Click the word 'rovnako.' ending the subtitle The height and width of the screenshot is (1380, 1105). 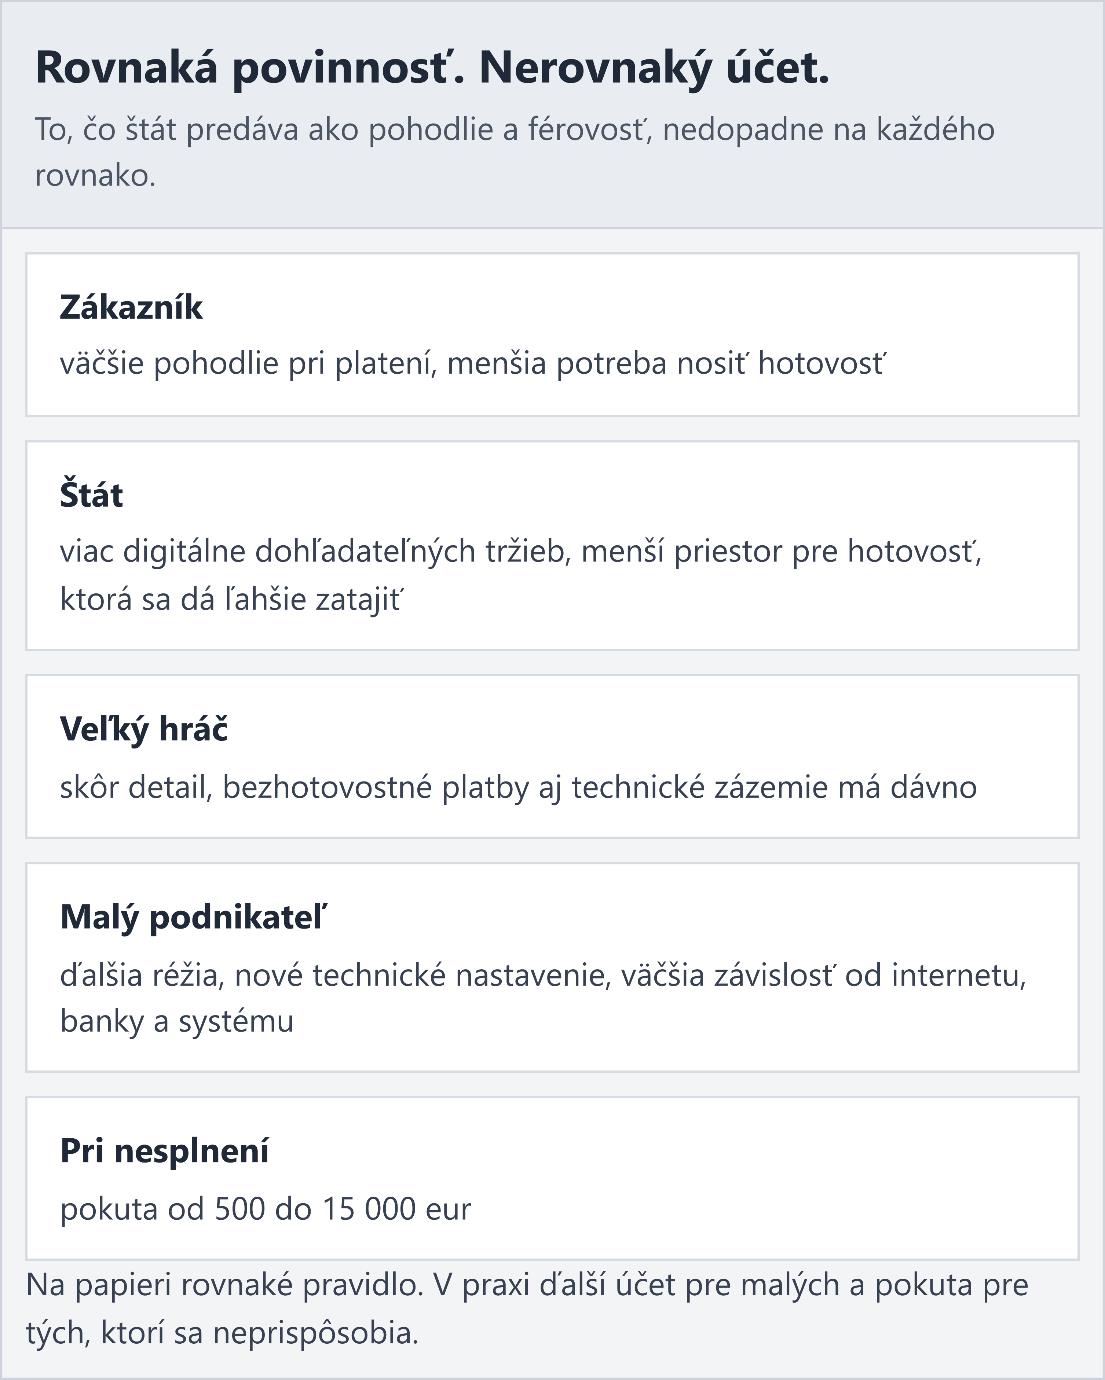click(95, 176)
